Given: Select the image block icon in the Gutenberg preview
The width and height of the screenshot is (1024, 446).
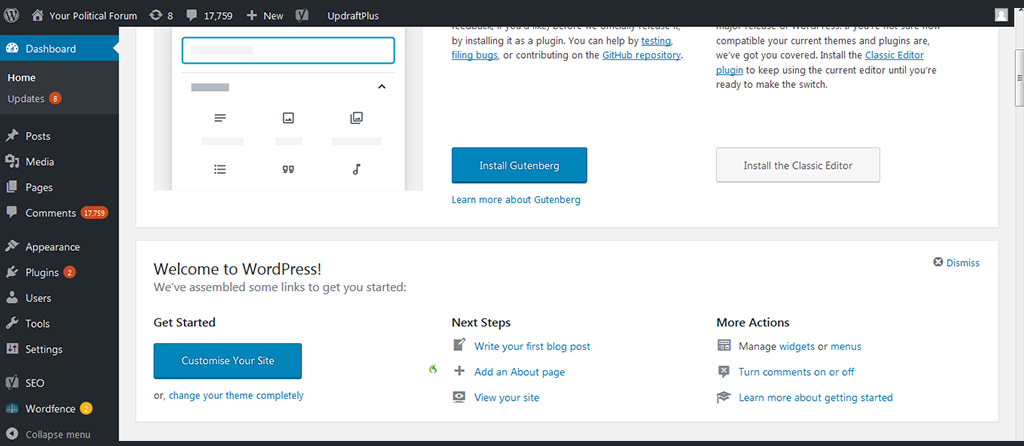Looking at the screenshot, I should [288, 118].
